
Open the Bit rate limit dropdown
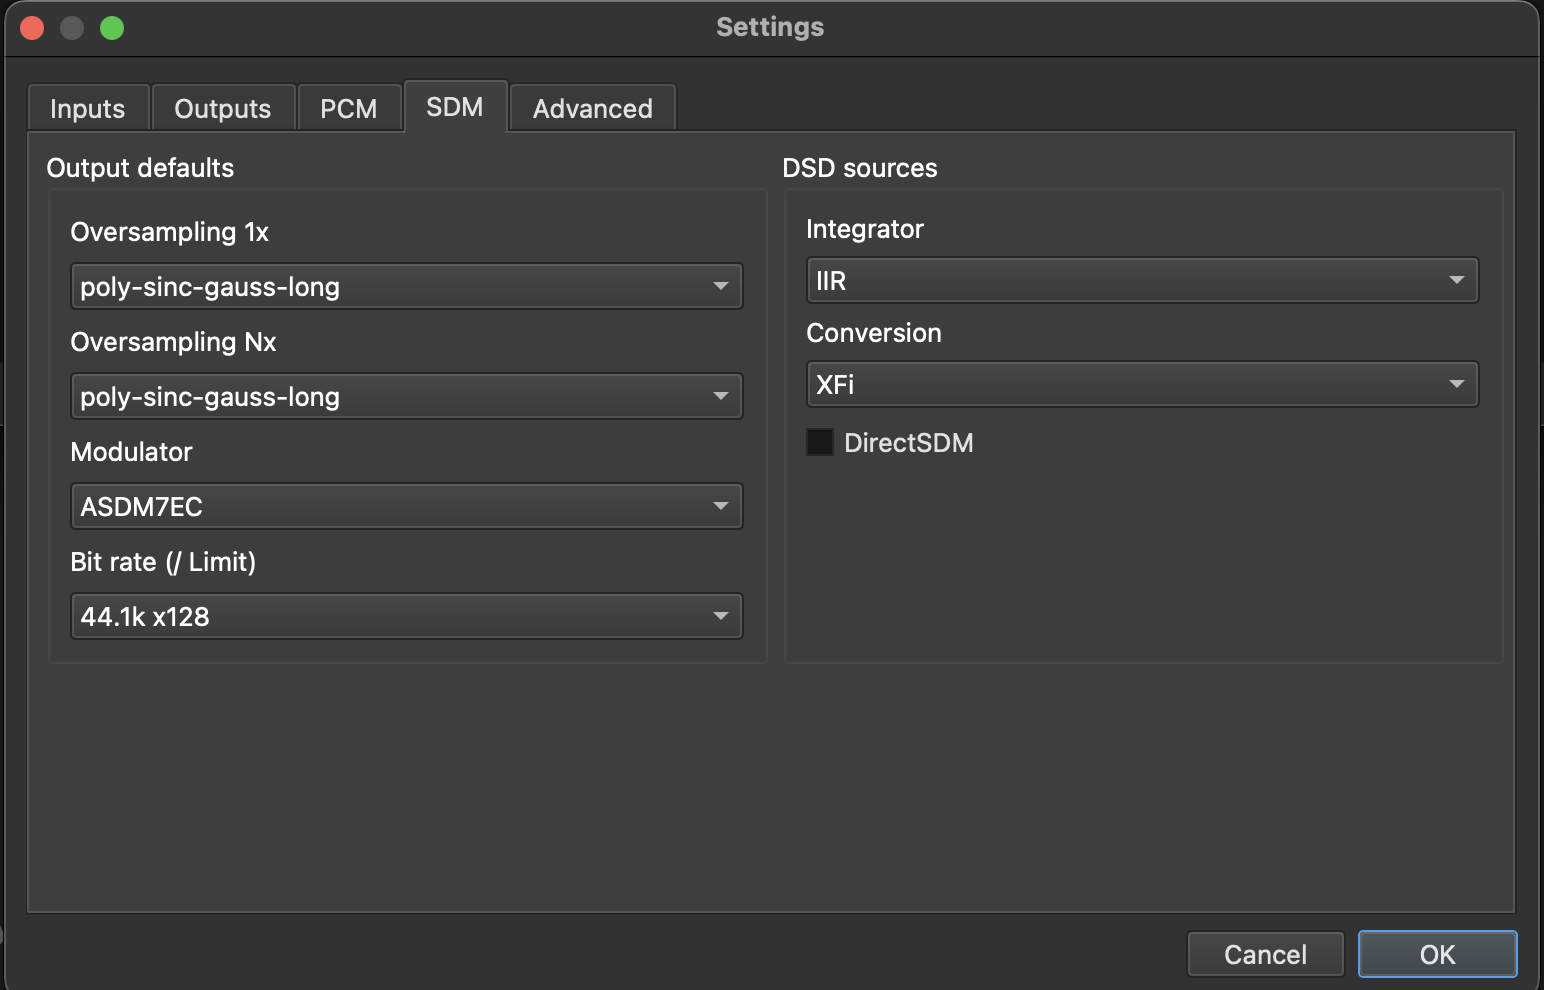405,617
